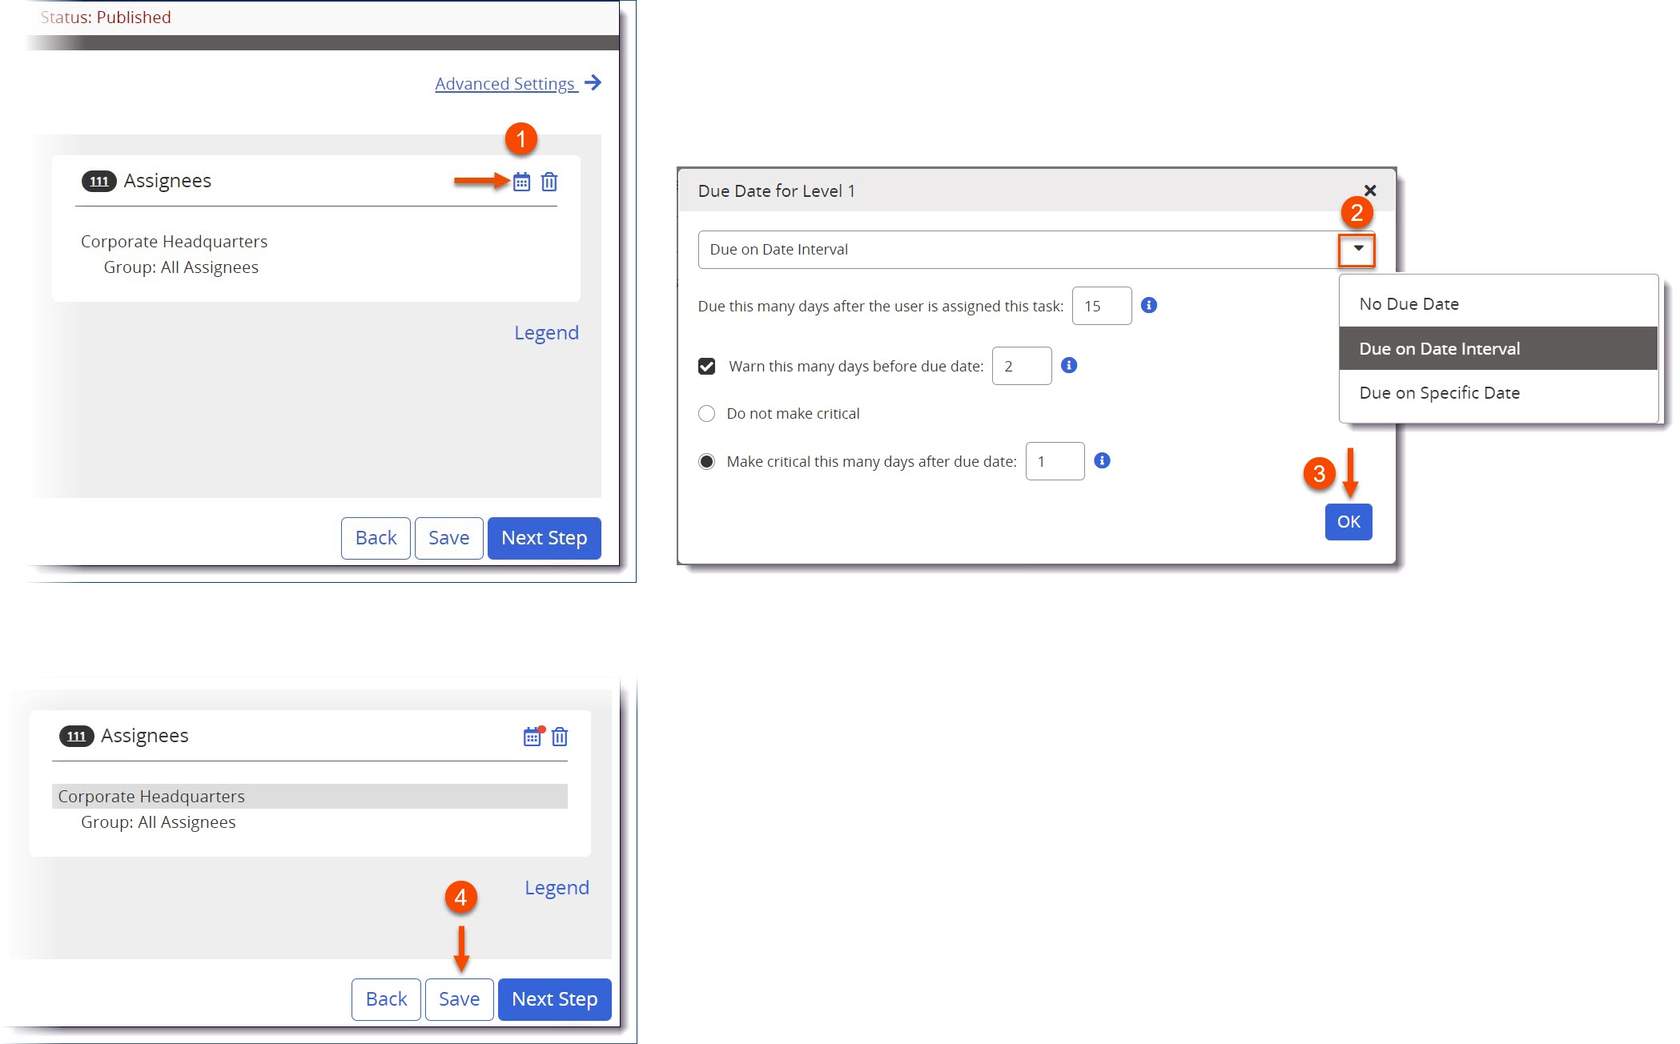Close the Due Date for Level 1 dialog

[1370, 191]
